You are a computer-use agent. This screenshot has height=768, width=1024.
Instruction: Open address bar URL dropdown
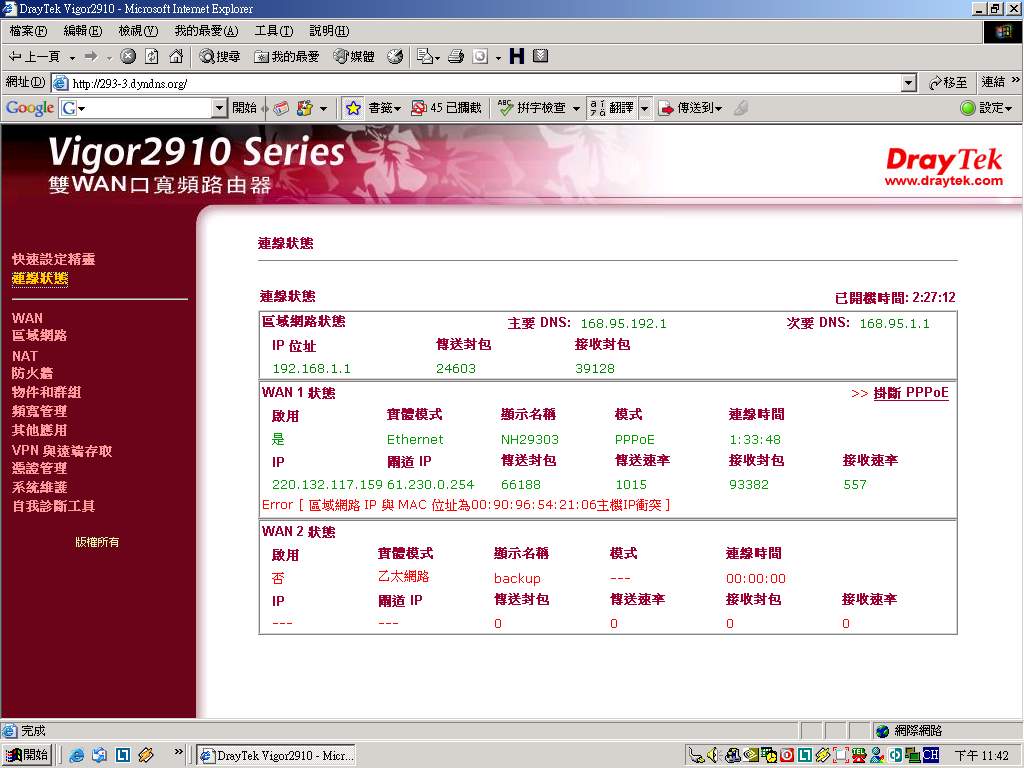click(x=908, y=83)
